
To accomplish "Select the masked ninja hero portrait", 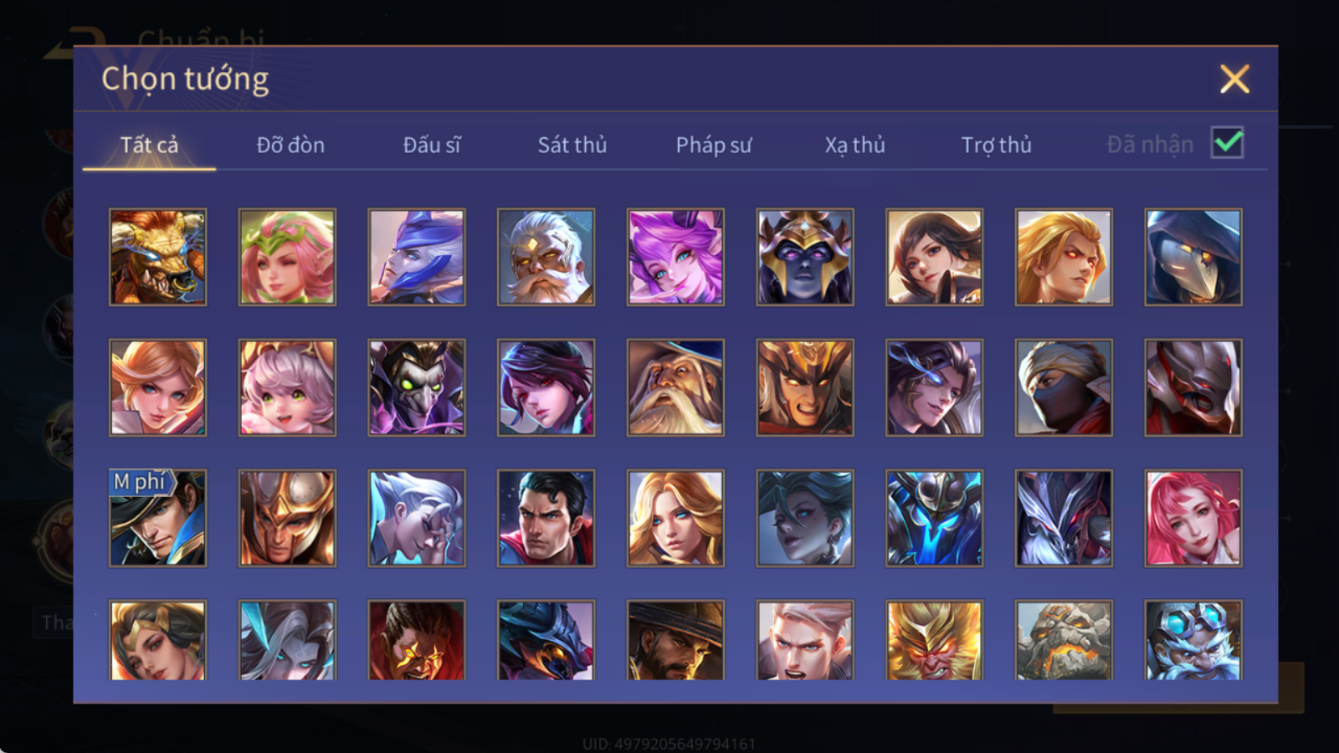I will [1064, 388].
